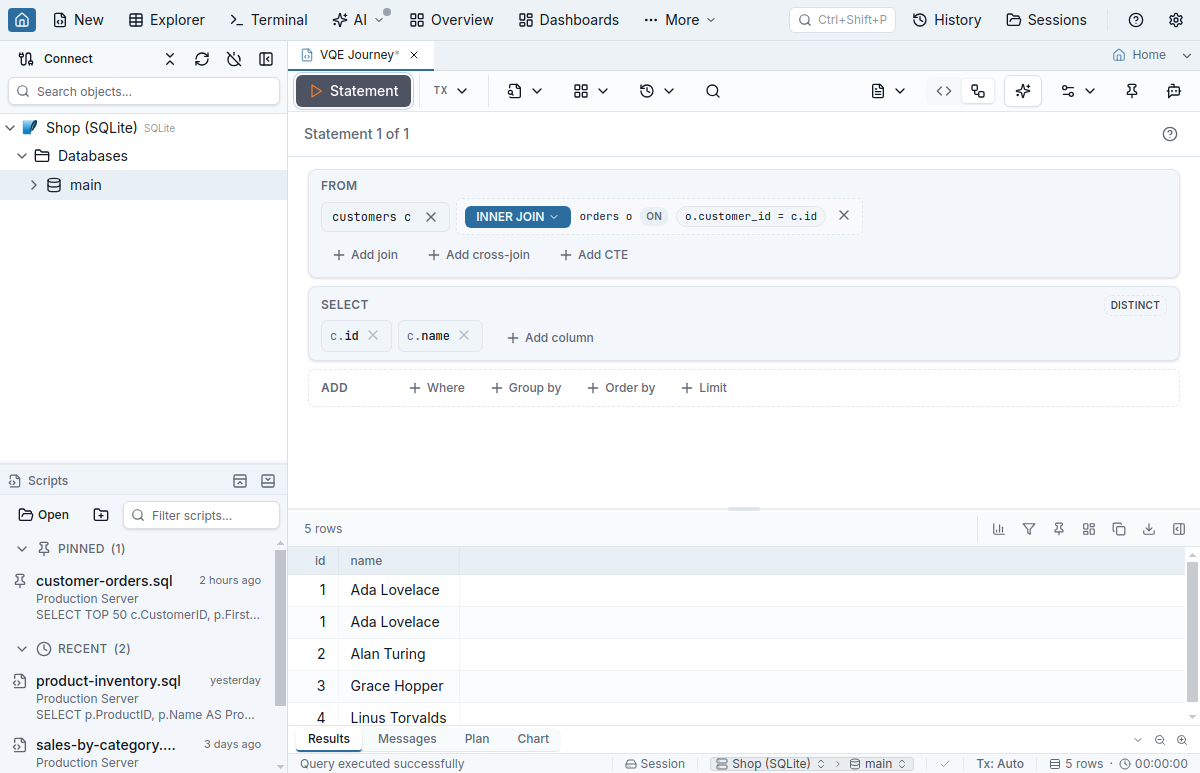Image resolution: width=1200 pixels, height=773 pixels.
Task: Collapse the PINNED scripts section
Action: point(22,549)
